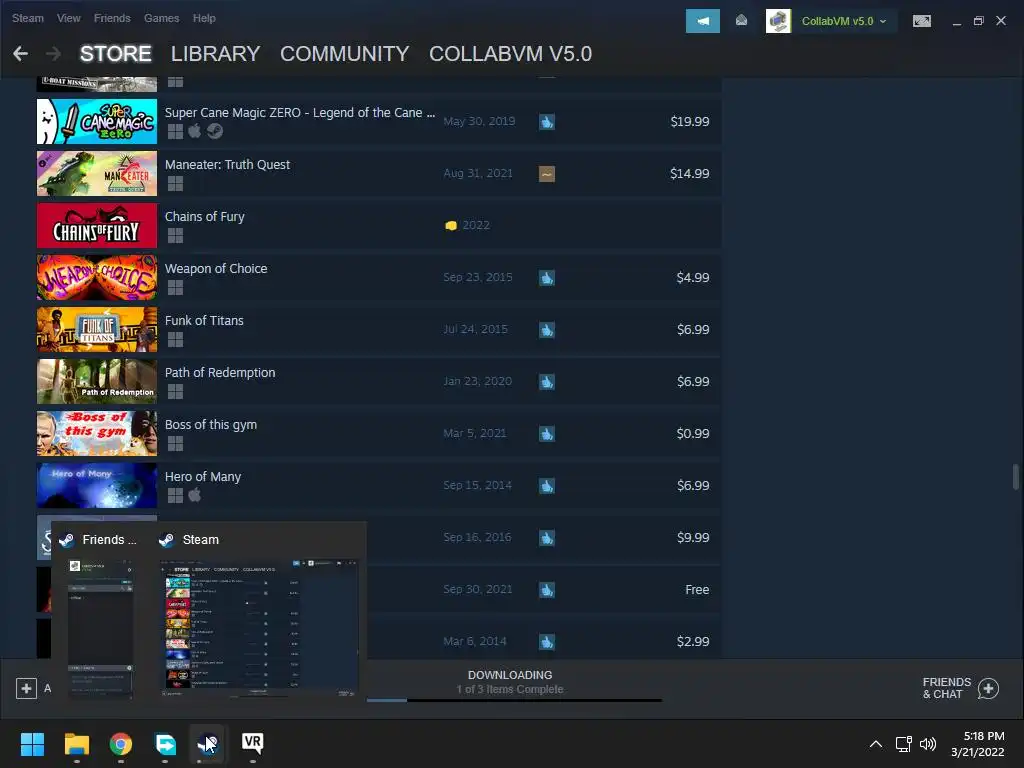Click the Boss of this gym title
Viewport: 1024px width, 768px height.
coord(210,424)
